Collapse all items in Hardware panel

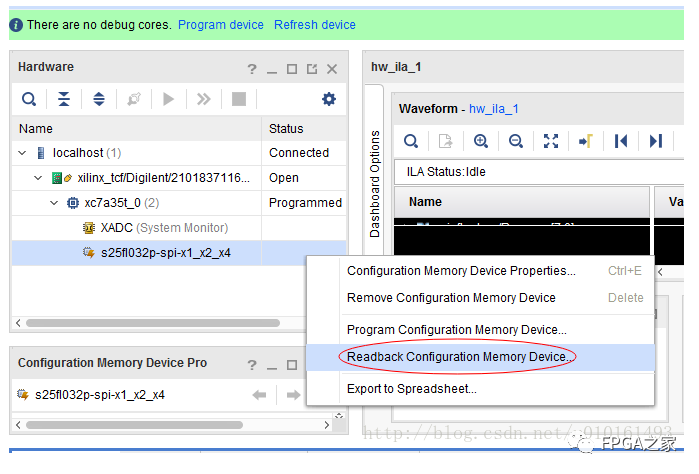point(64,99)
